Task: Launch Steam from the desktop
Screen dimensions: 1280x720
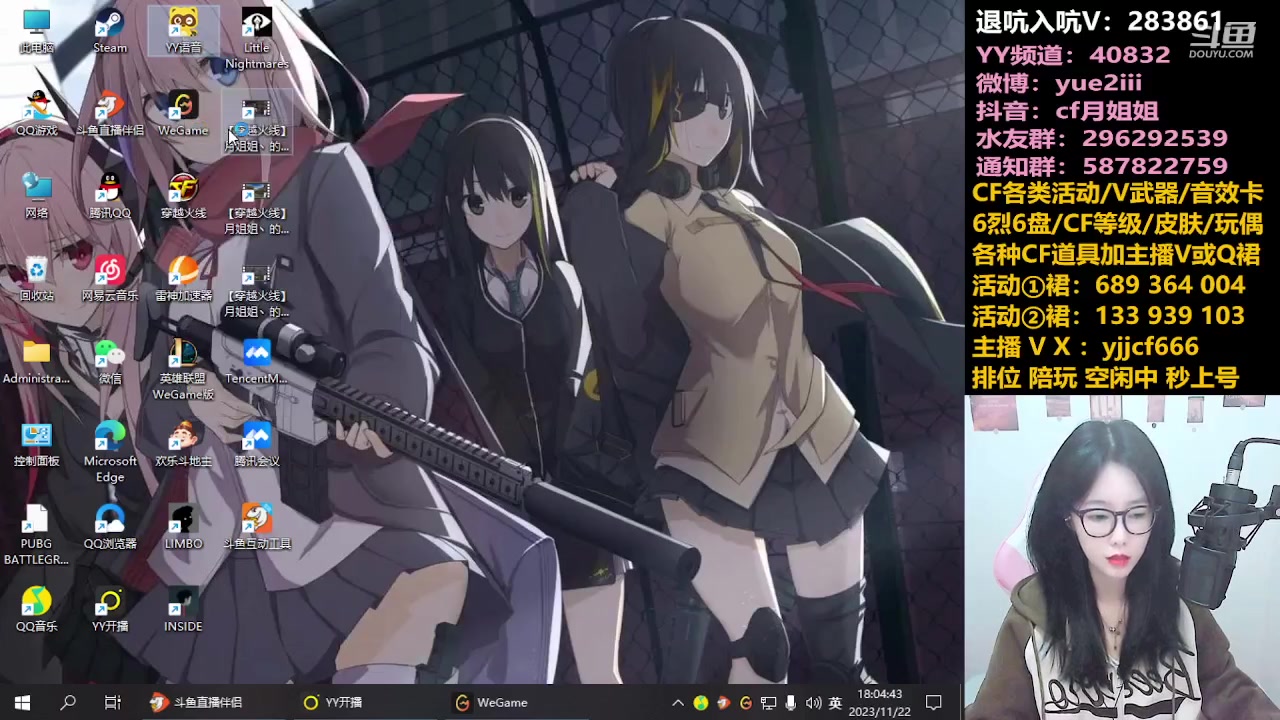Action: coord(110,31)
